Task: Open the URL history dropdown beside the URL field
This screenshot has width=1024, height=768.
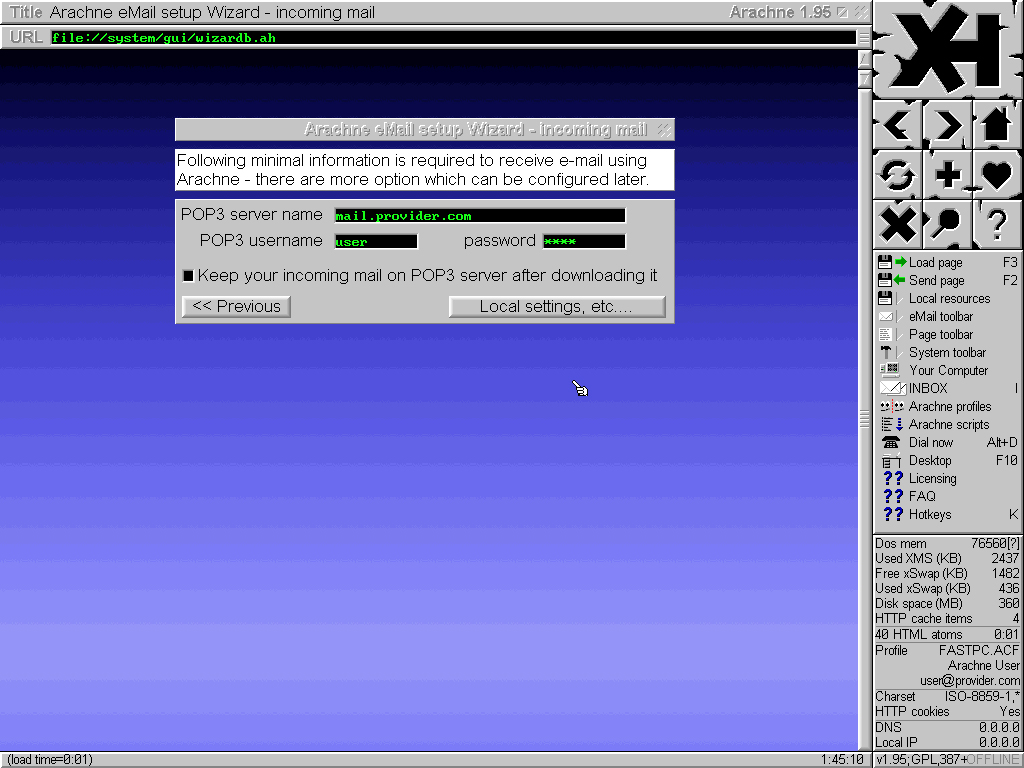Action: click(x=864, y=37)
